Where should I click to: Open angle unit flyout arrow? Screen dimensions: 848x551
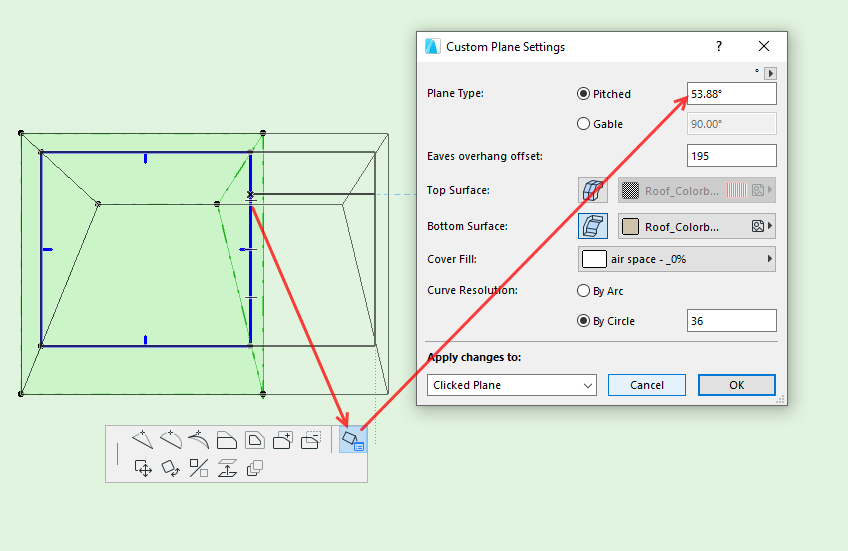click(x=771, y=73)
